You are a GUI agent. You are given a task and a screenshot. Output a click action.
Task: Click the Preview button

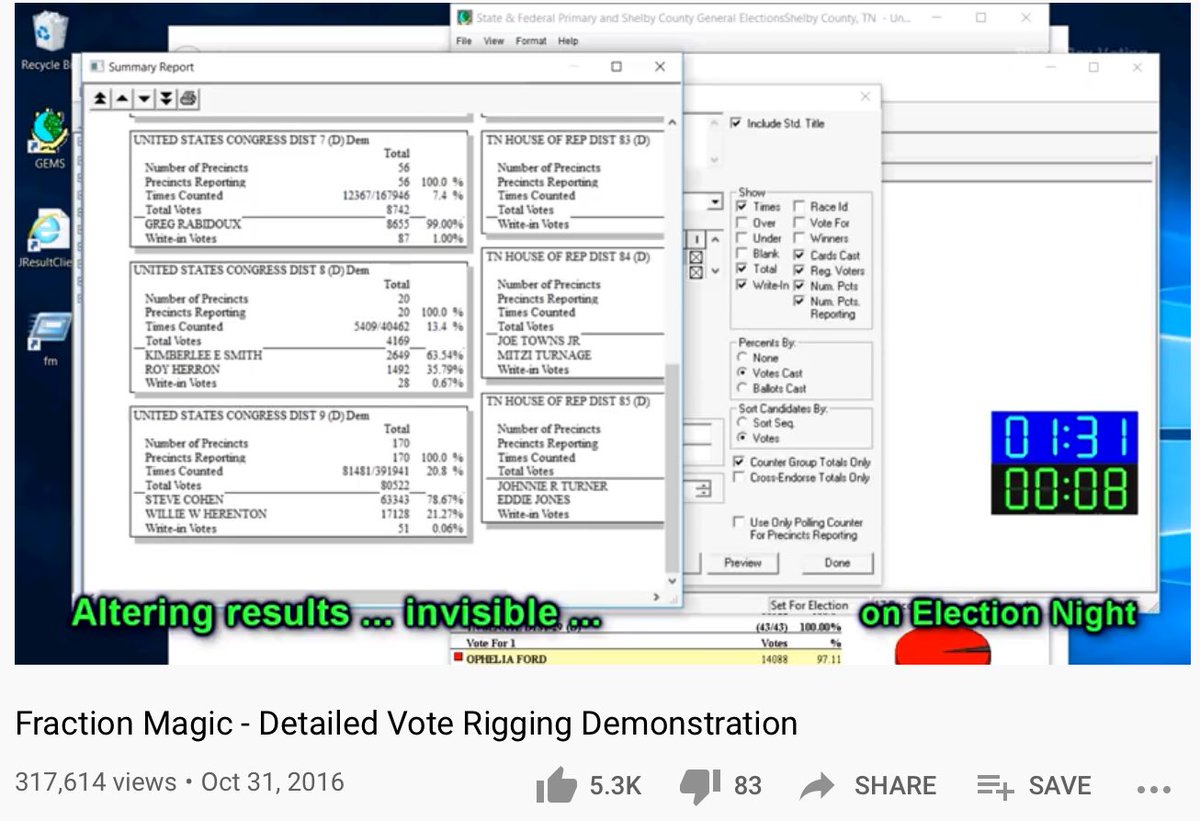pyautogui.click(x=743, y=563)
